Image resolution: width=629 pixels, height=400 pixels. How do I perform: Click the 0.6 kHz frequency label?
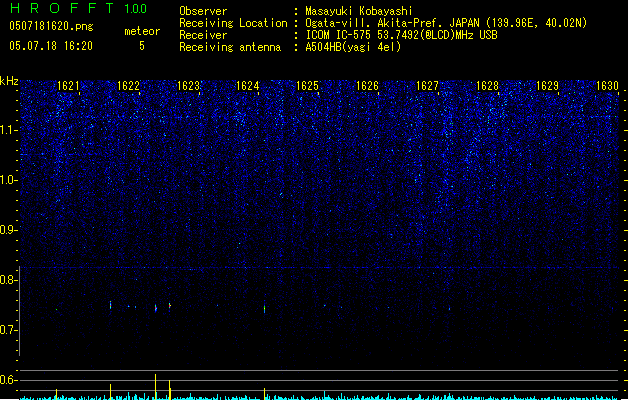(x=8, y=380)
